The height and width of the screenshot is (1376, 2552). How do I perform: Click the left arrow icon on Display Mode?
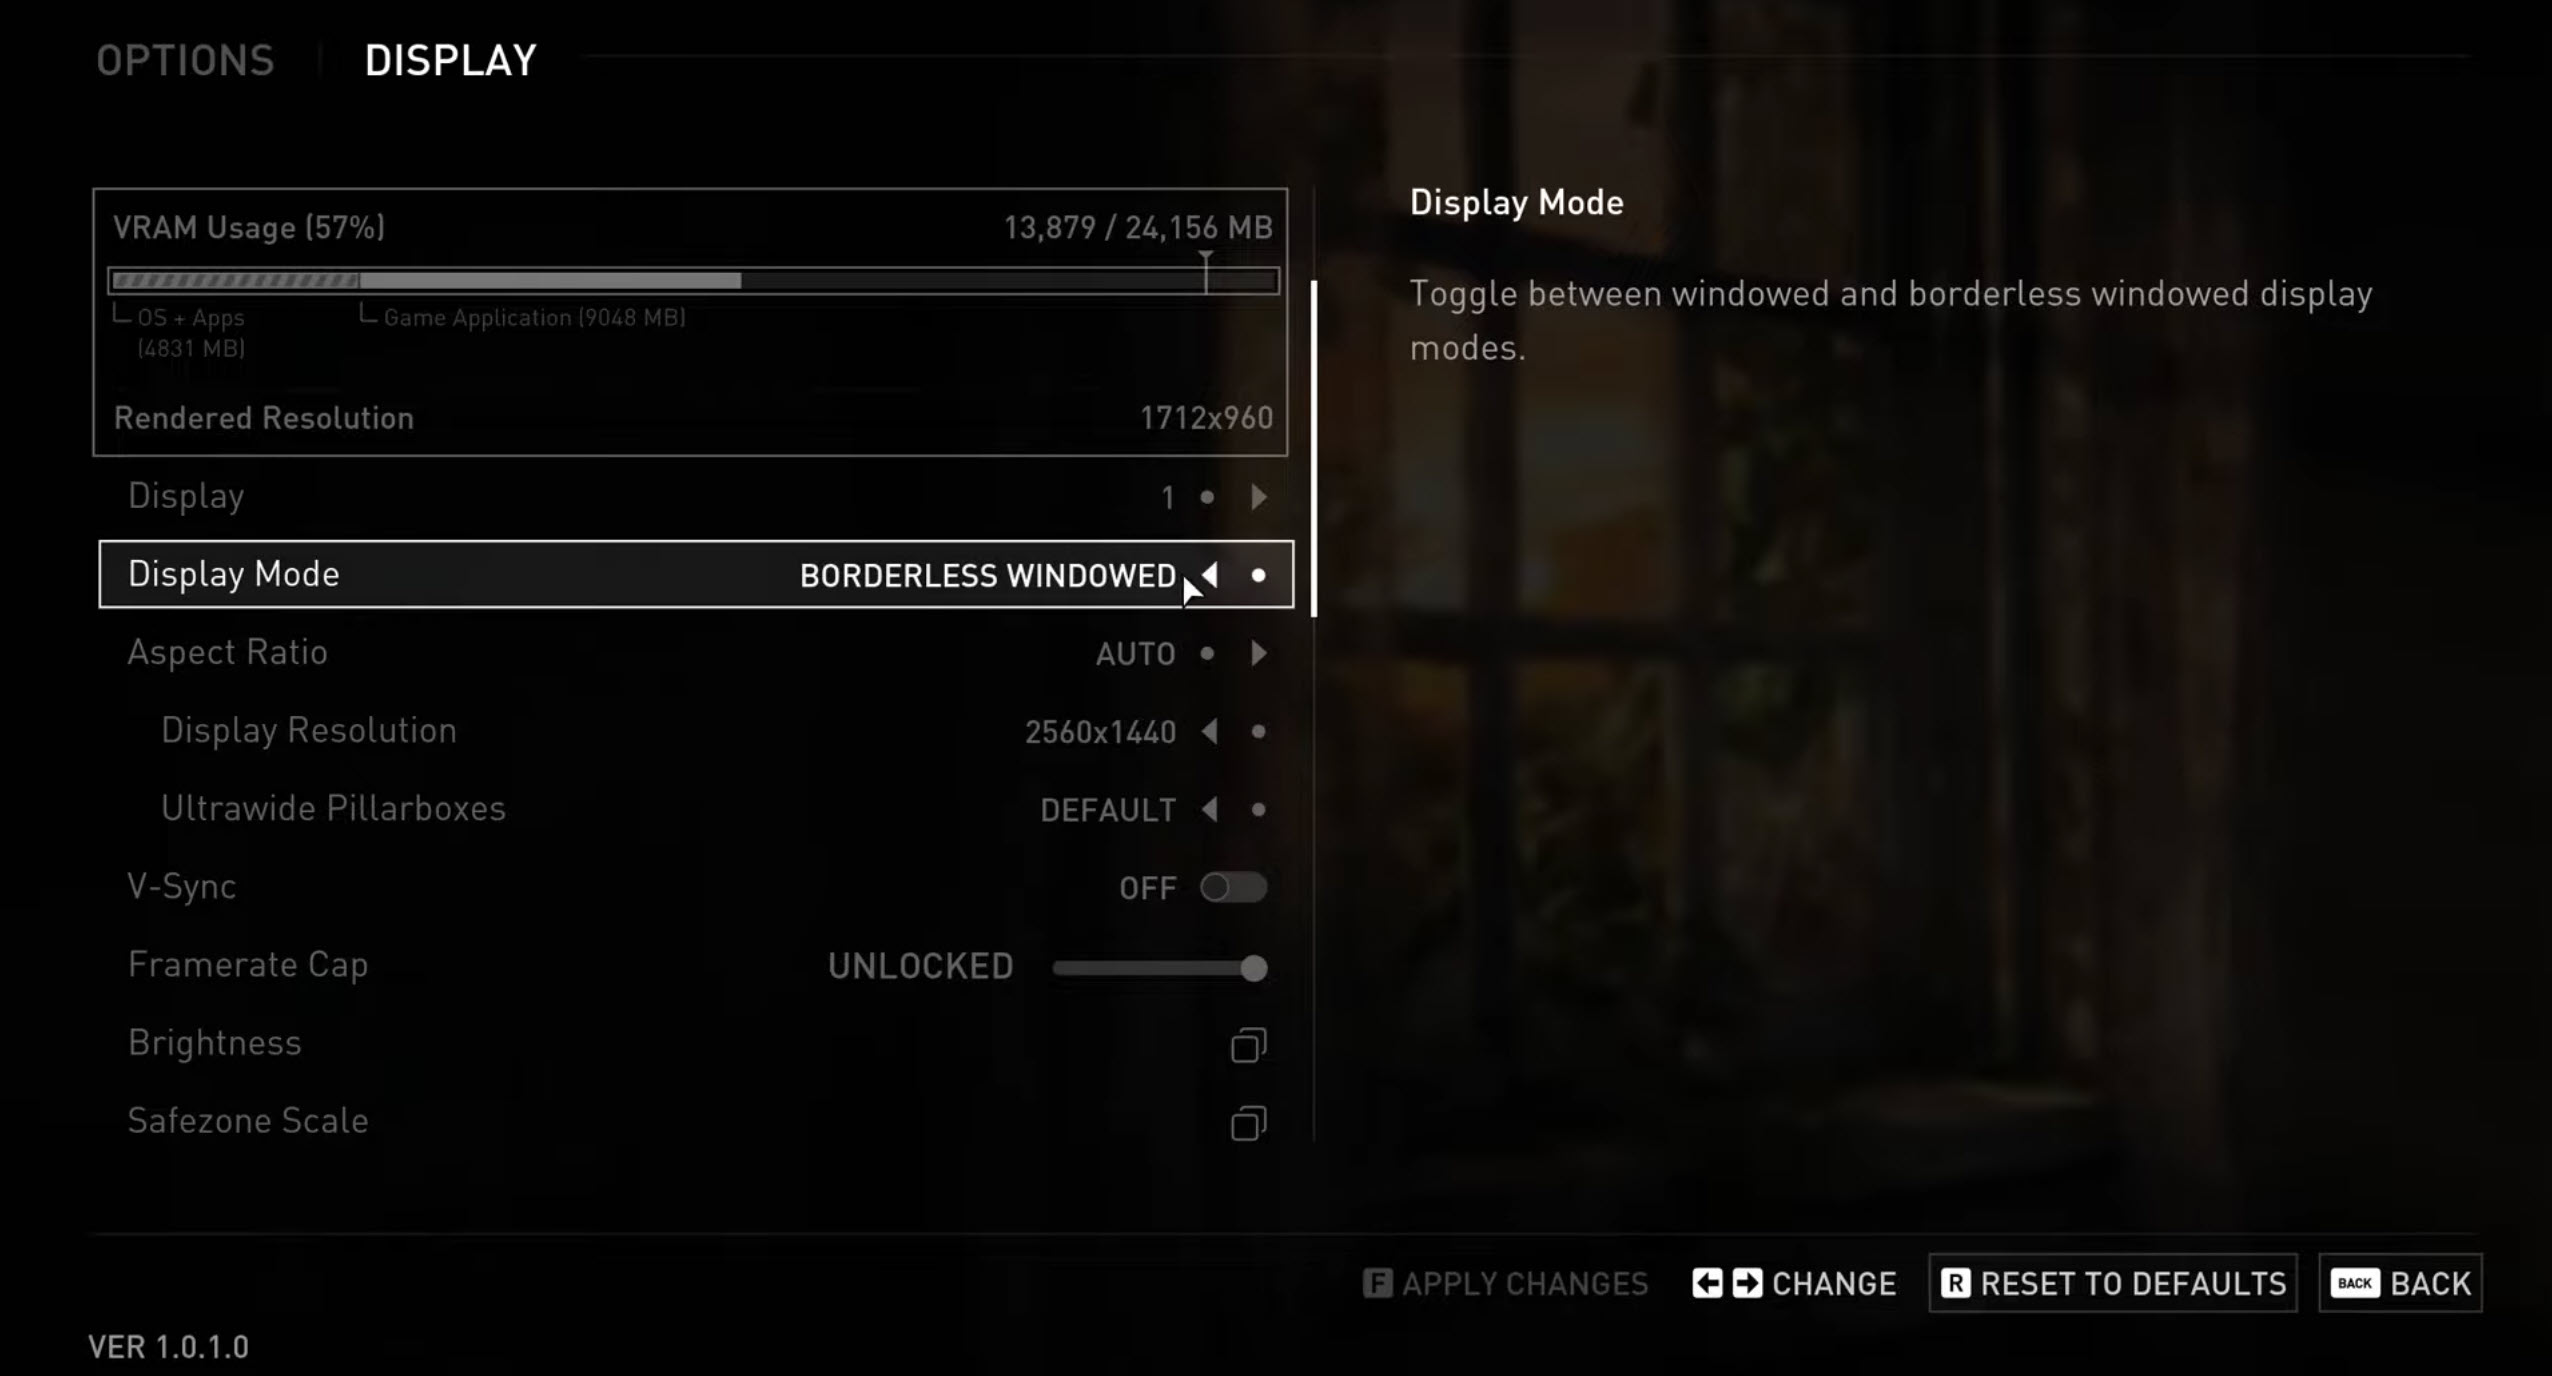[x=1208, y=574]
